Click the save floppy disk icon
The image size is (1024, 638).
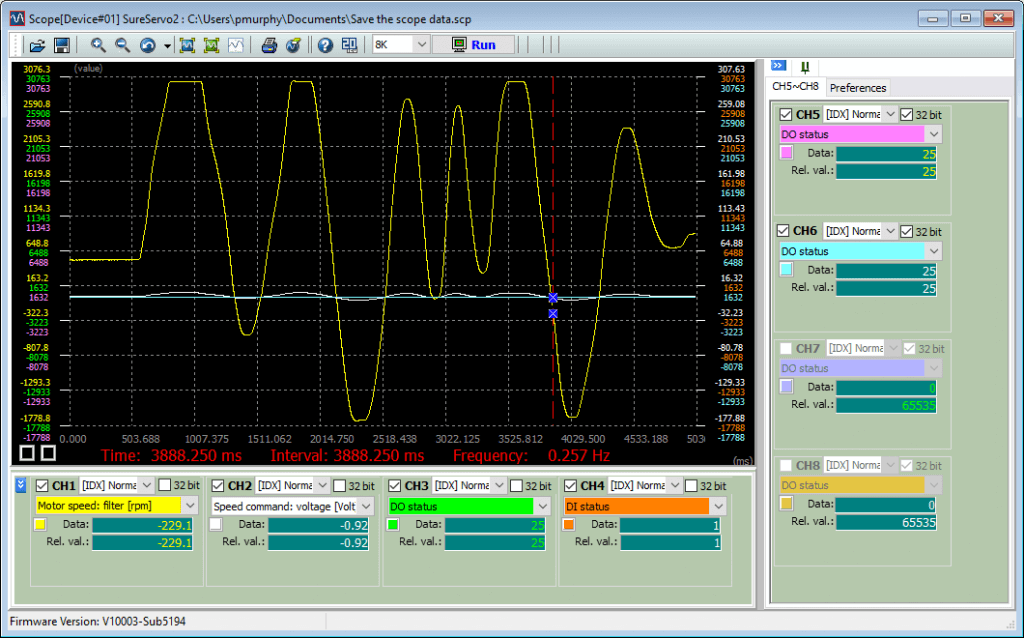click(61, 45)
